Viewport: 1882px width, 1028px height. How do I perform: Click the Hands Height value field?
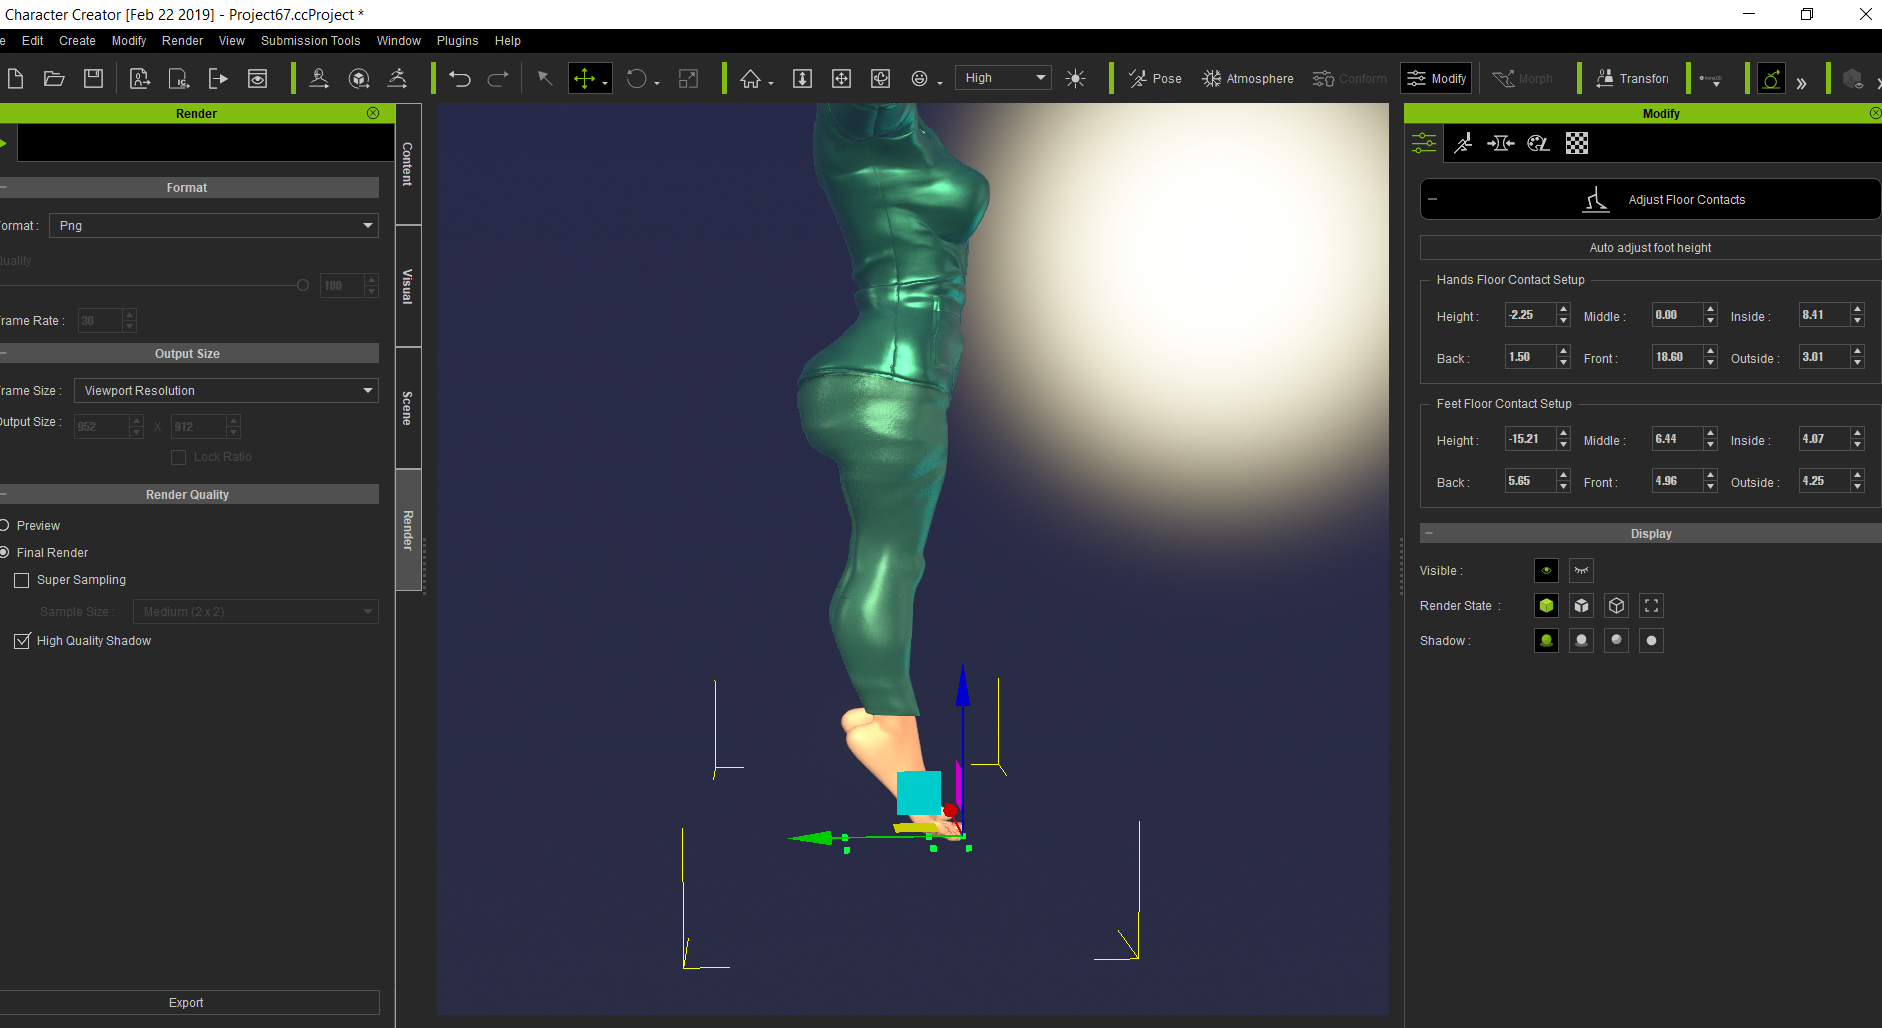coord(1530,315)
